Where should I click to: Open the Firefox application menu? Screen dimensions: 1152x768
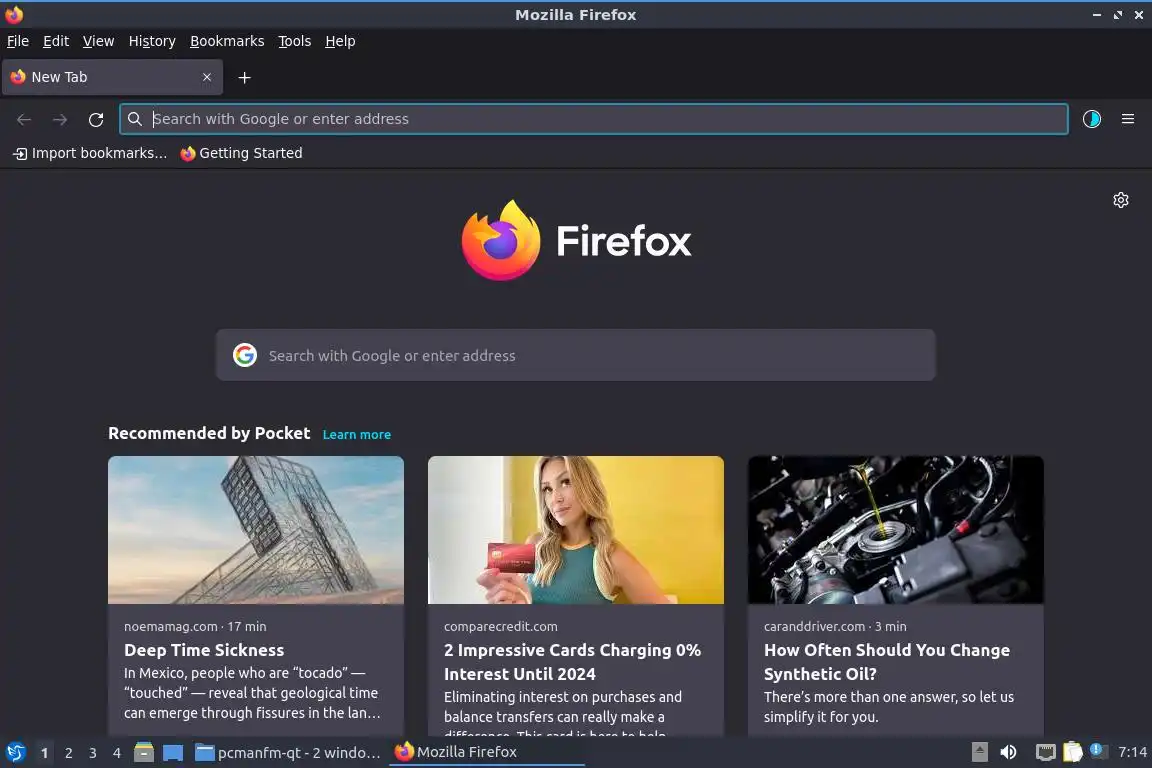click(x=1128, y=119)
